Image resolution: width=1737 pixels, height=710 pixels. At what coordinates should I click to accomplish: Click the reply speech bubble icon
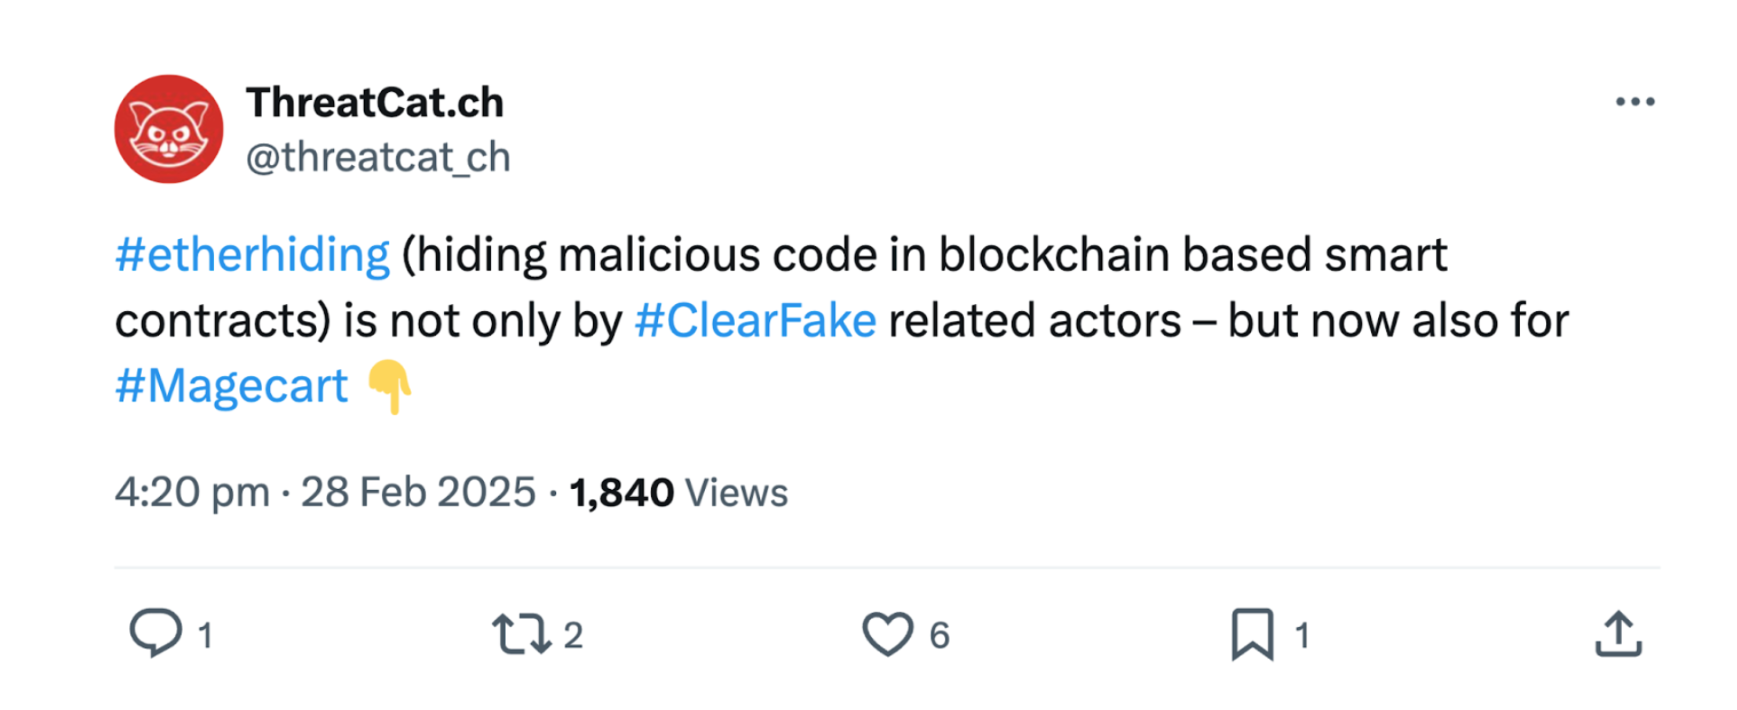click(156, 633)
